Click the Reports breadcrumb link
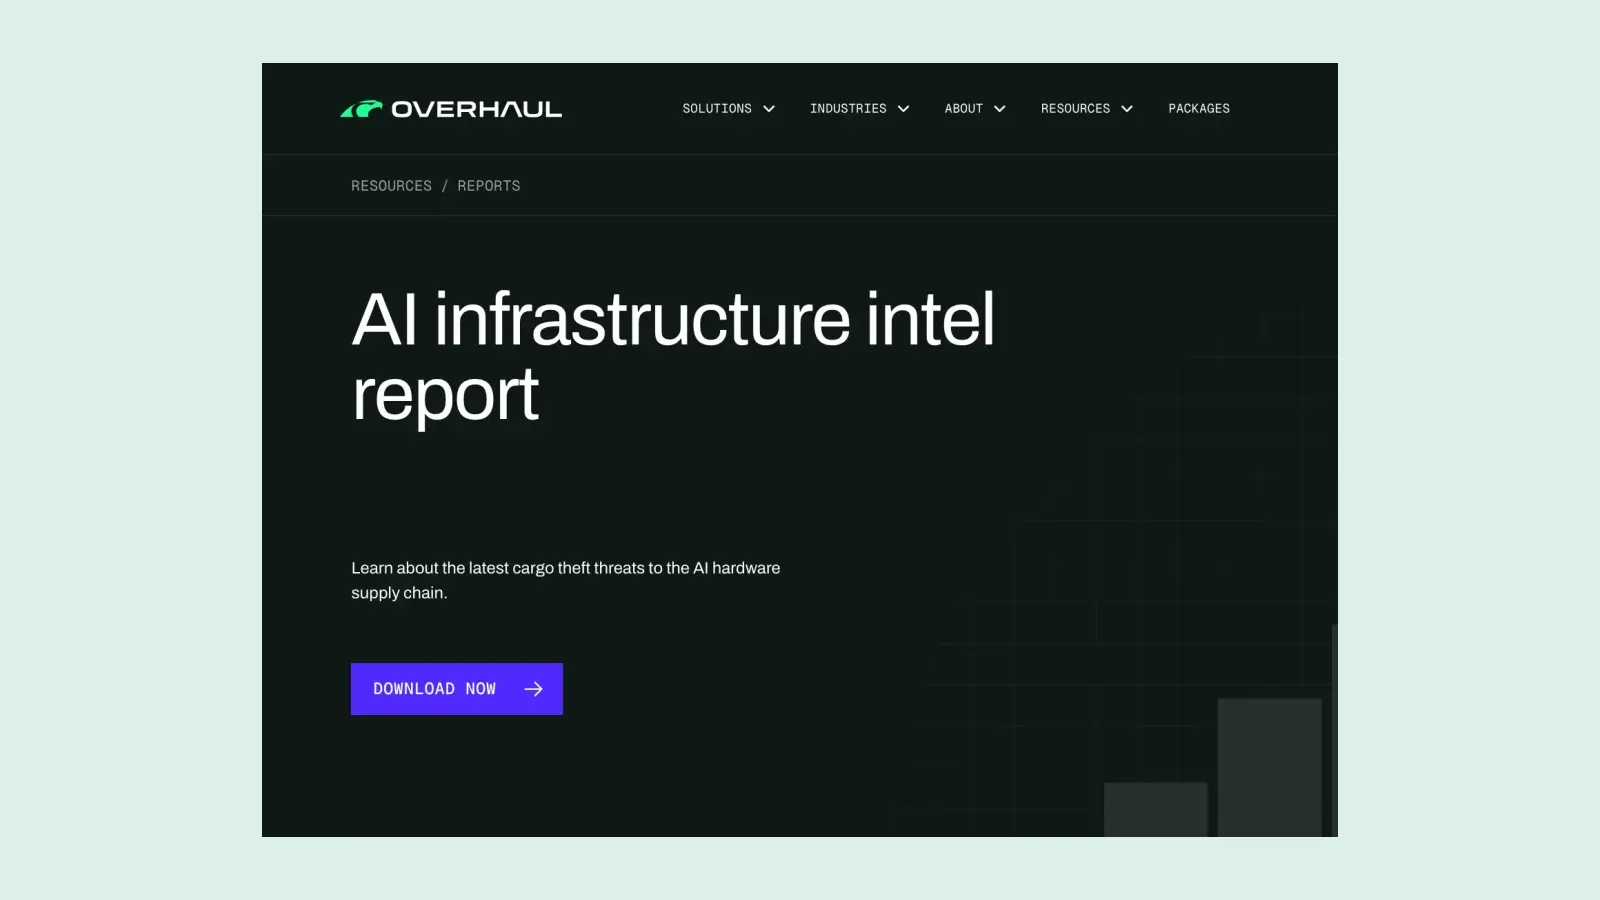The image size is (1600, 900). tap(489, 186)
